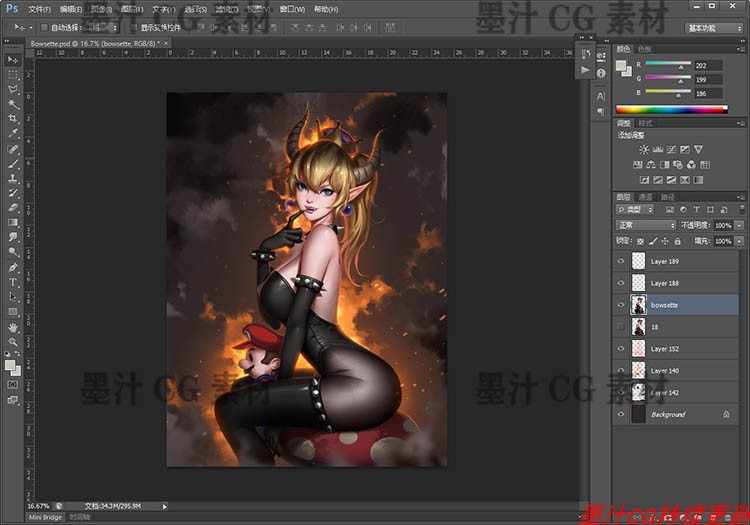Add a Curves adjustment layer
This screenshot has height=525, width=750.
click(671, 150)
